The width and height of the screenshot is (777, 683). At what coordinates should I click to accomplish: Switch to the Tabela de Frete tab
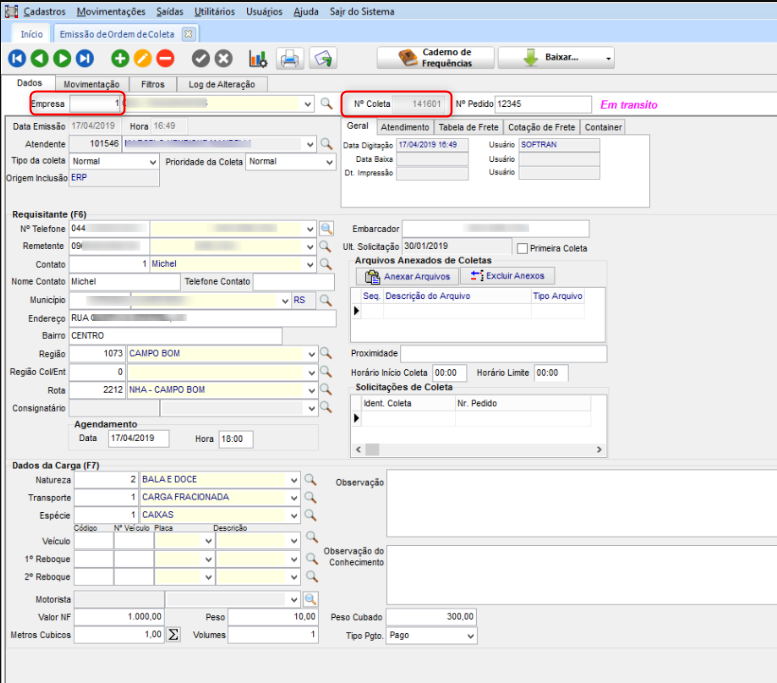pyautogui.click(x=468, y=127)
